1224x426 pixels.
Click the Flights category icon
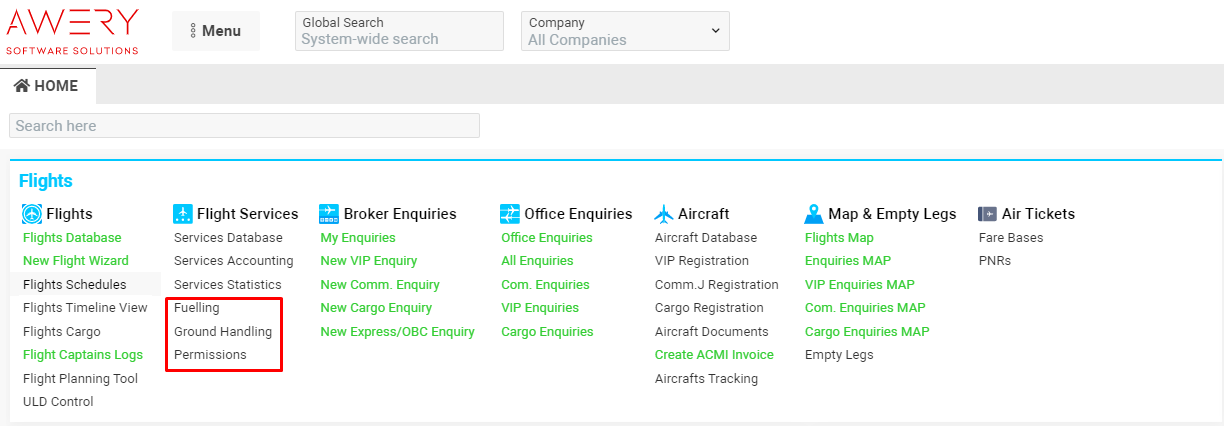pyautogui.click(x=32, y=214)
